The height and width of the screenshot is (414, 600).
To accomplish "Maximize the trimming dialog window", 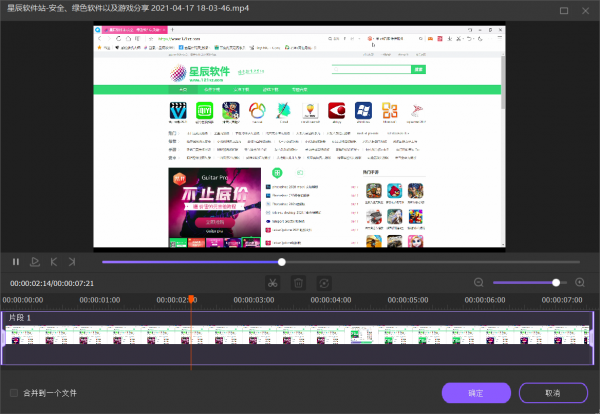I will tap(564, 11).
